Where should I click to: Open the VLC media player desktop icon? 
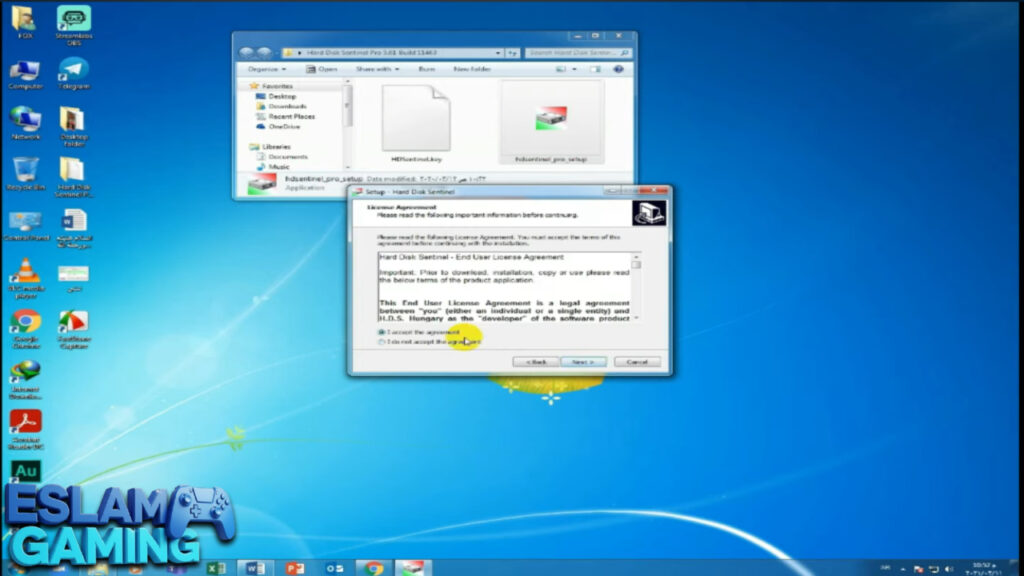(26, 274)
